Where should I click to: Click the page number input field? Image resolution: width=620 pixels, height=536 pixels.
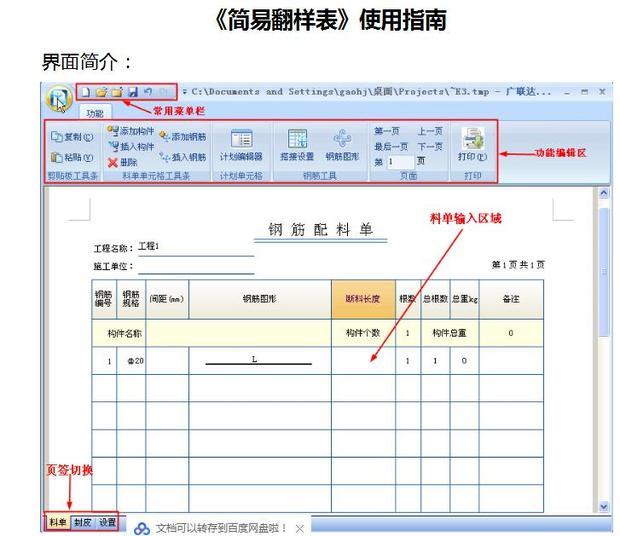coord(399,161)
